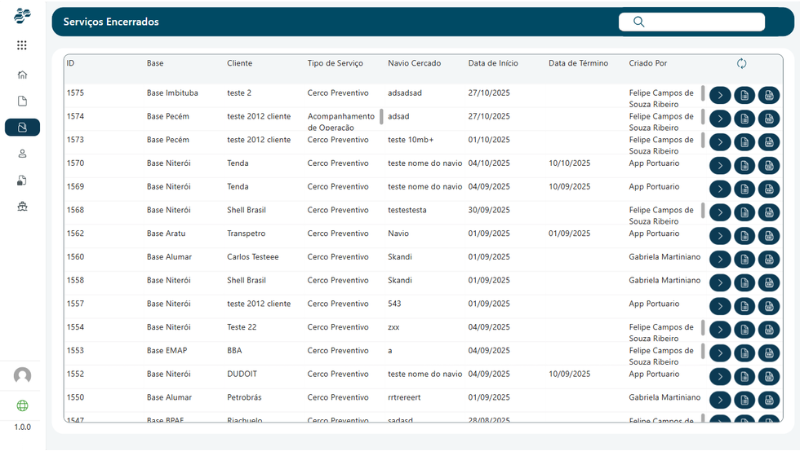
Task: Expand details arrow for service 1557
Action: pyautogui.click(x=720, y=306)
